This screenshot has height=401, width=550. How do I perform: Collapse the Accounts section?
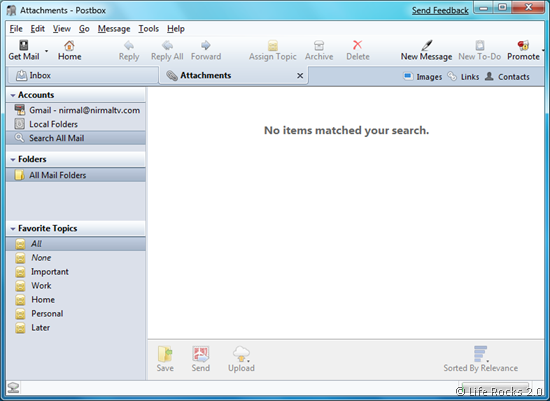point(13,95)
